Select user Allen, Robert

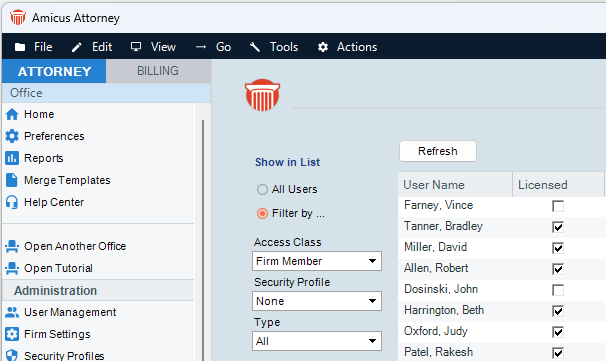pos(436,268)
